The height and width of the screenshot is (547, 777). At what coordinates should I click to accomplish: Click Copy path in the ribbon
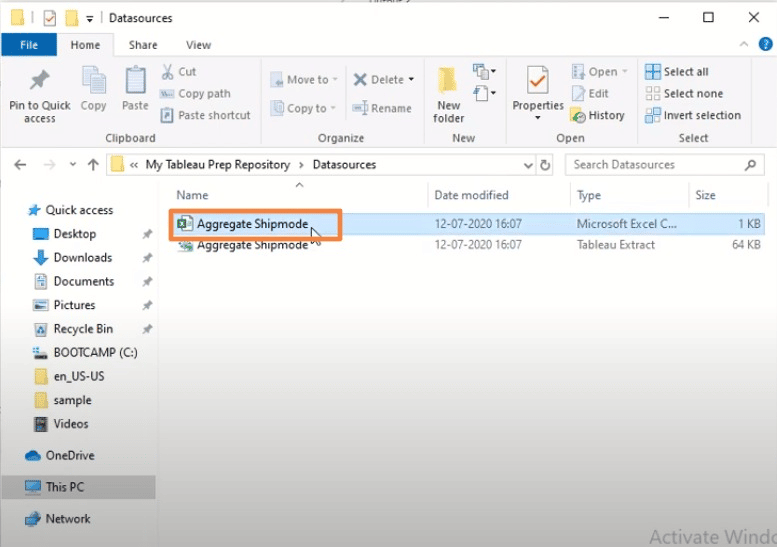pyautogui.click(x=195, y=94)
